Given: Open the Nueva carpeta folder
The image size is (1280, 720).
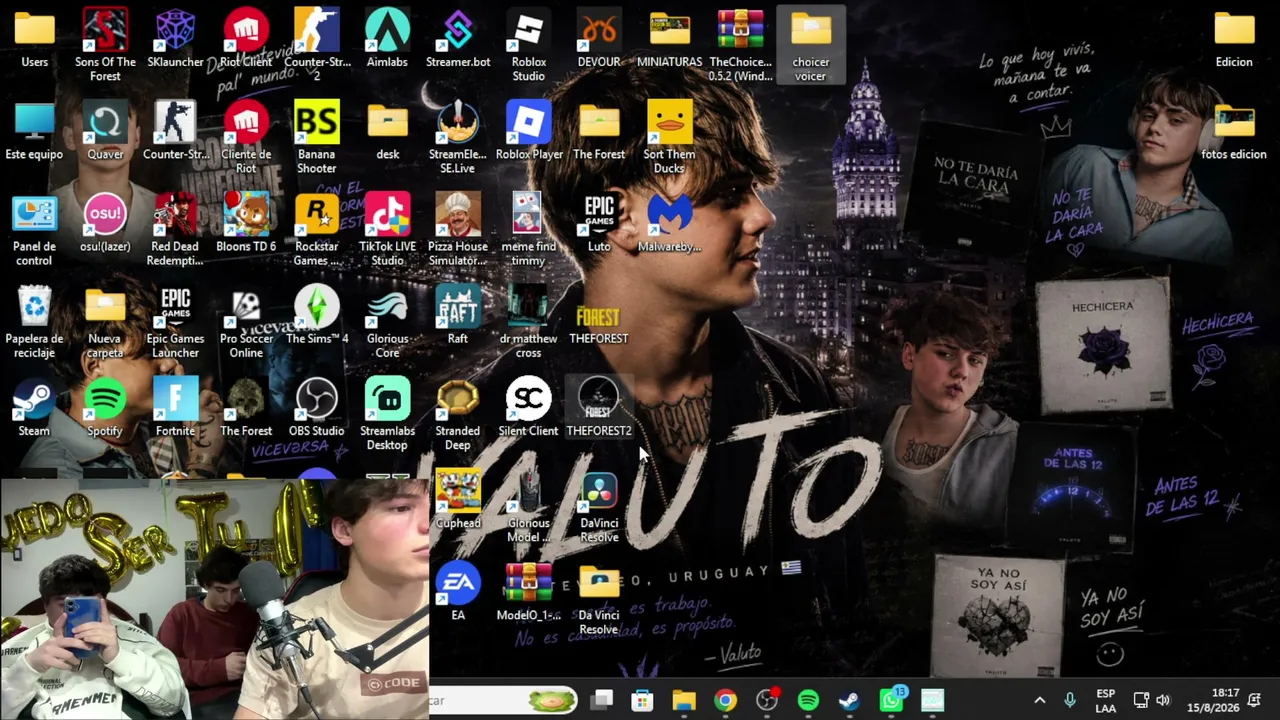Looking at the screenshot, I should 105,321.
